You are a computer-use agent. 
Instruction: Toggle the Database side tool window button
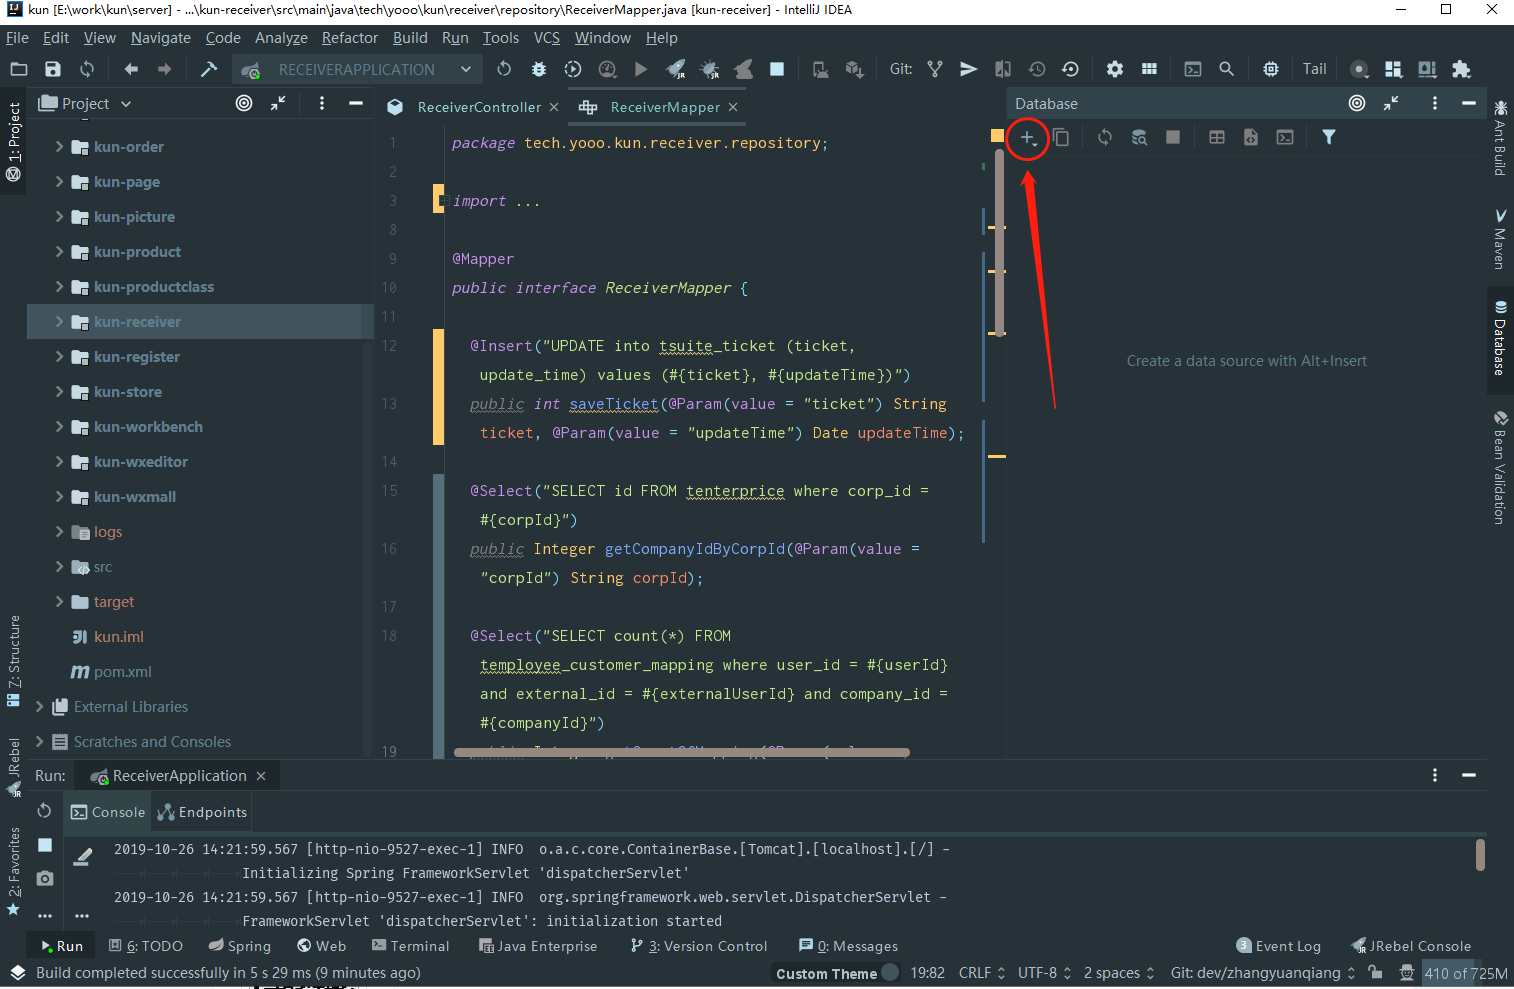click(x=1500, y=339)
